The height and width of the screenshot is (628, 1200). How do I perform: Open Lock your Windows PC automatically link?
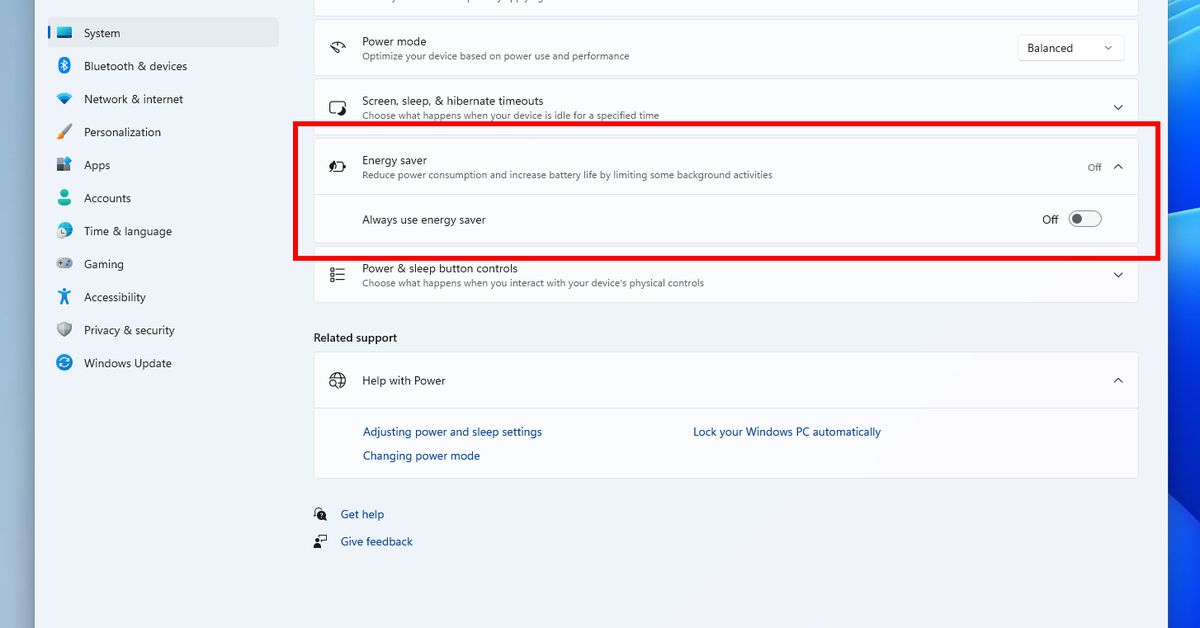787,432
